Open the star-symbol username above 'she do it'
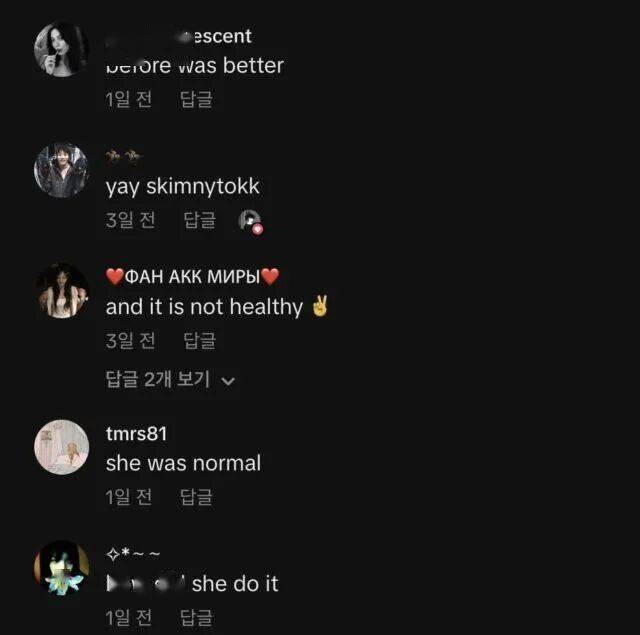The image size is (640, 635). 133,554
